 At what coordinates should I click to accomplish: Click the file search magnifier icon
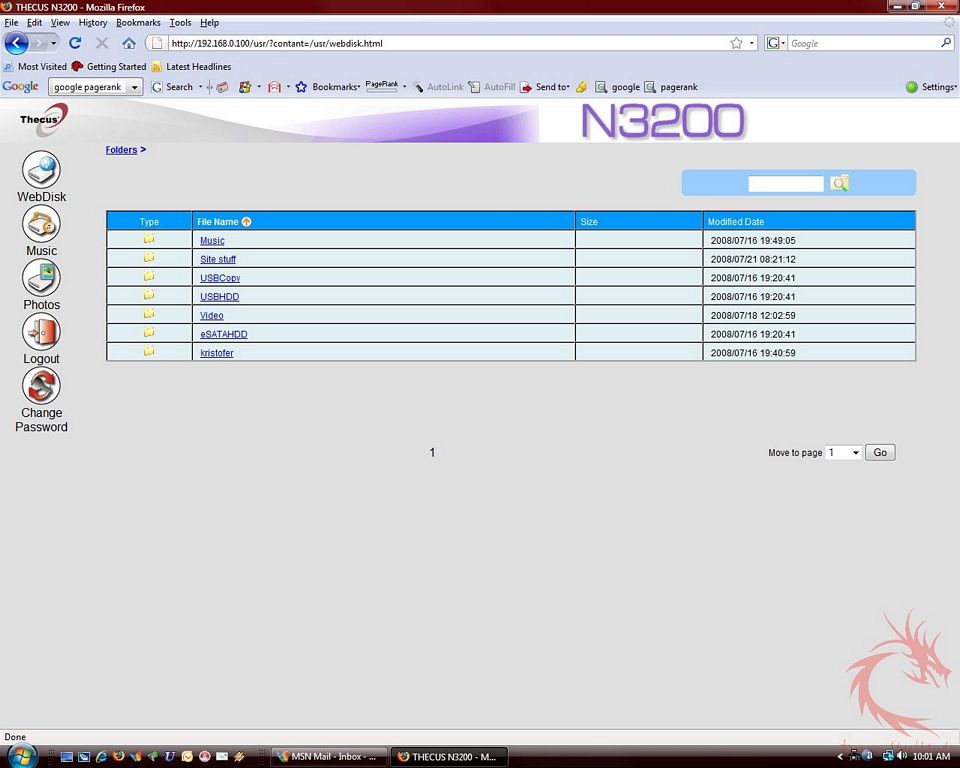(839, 183)
